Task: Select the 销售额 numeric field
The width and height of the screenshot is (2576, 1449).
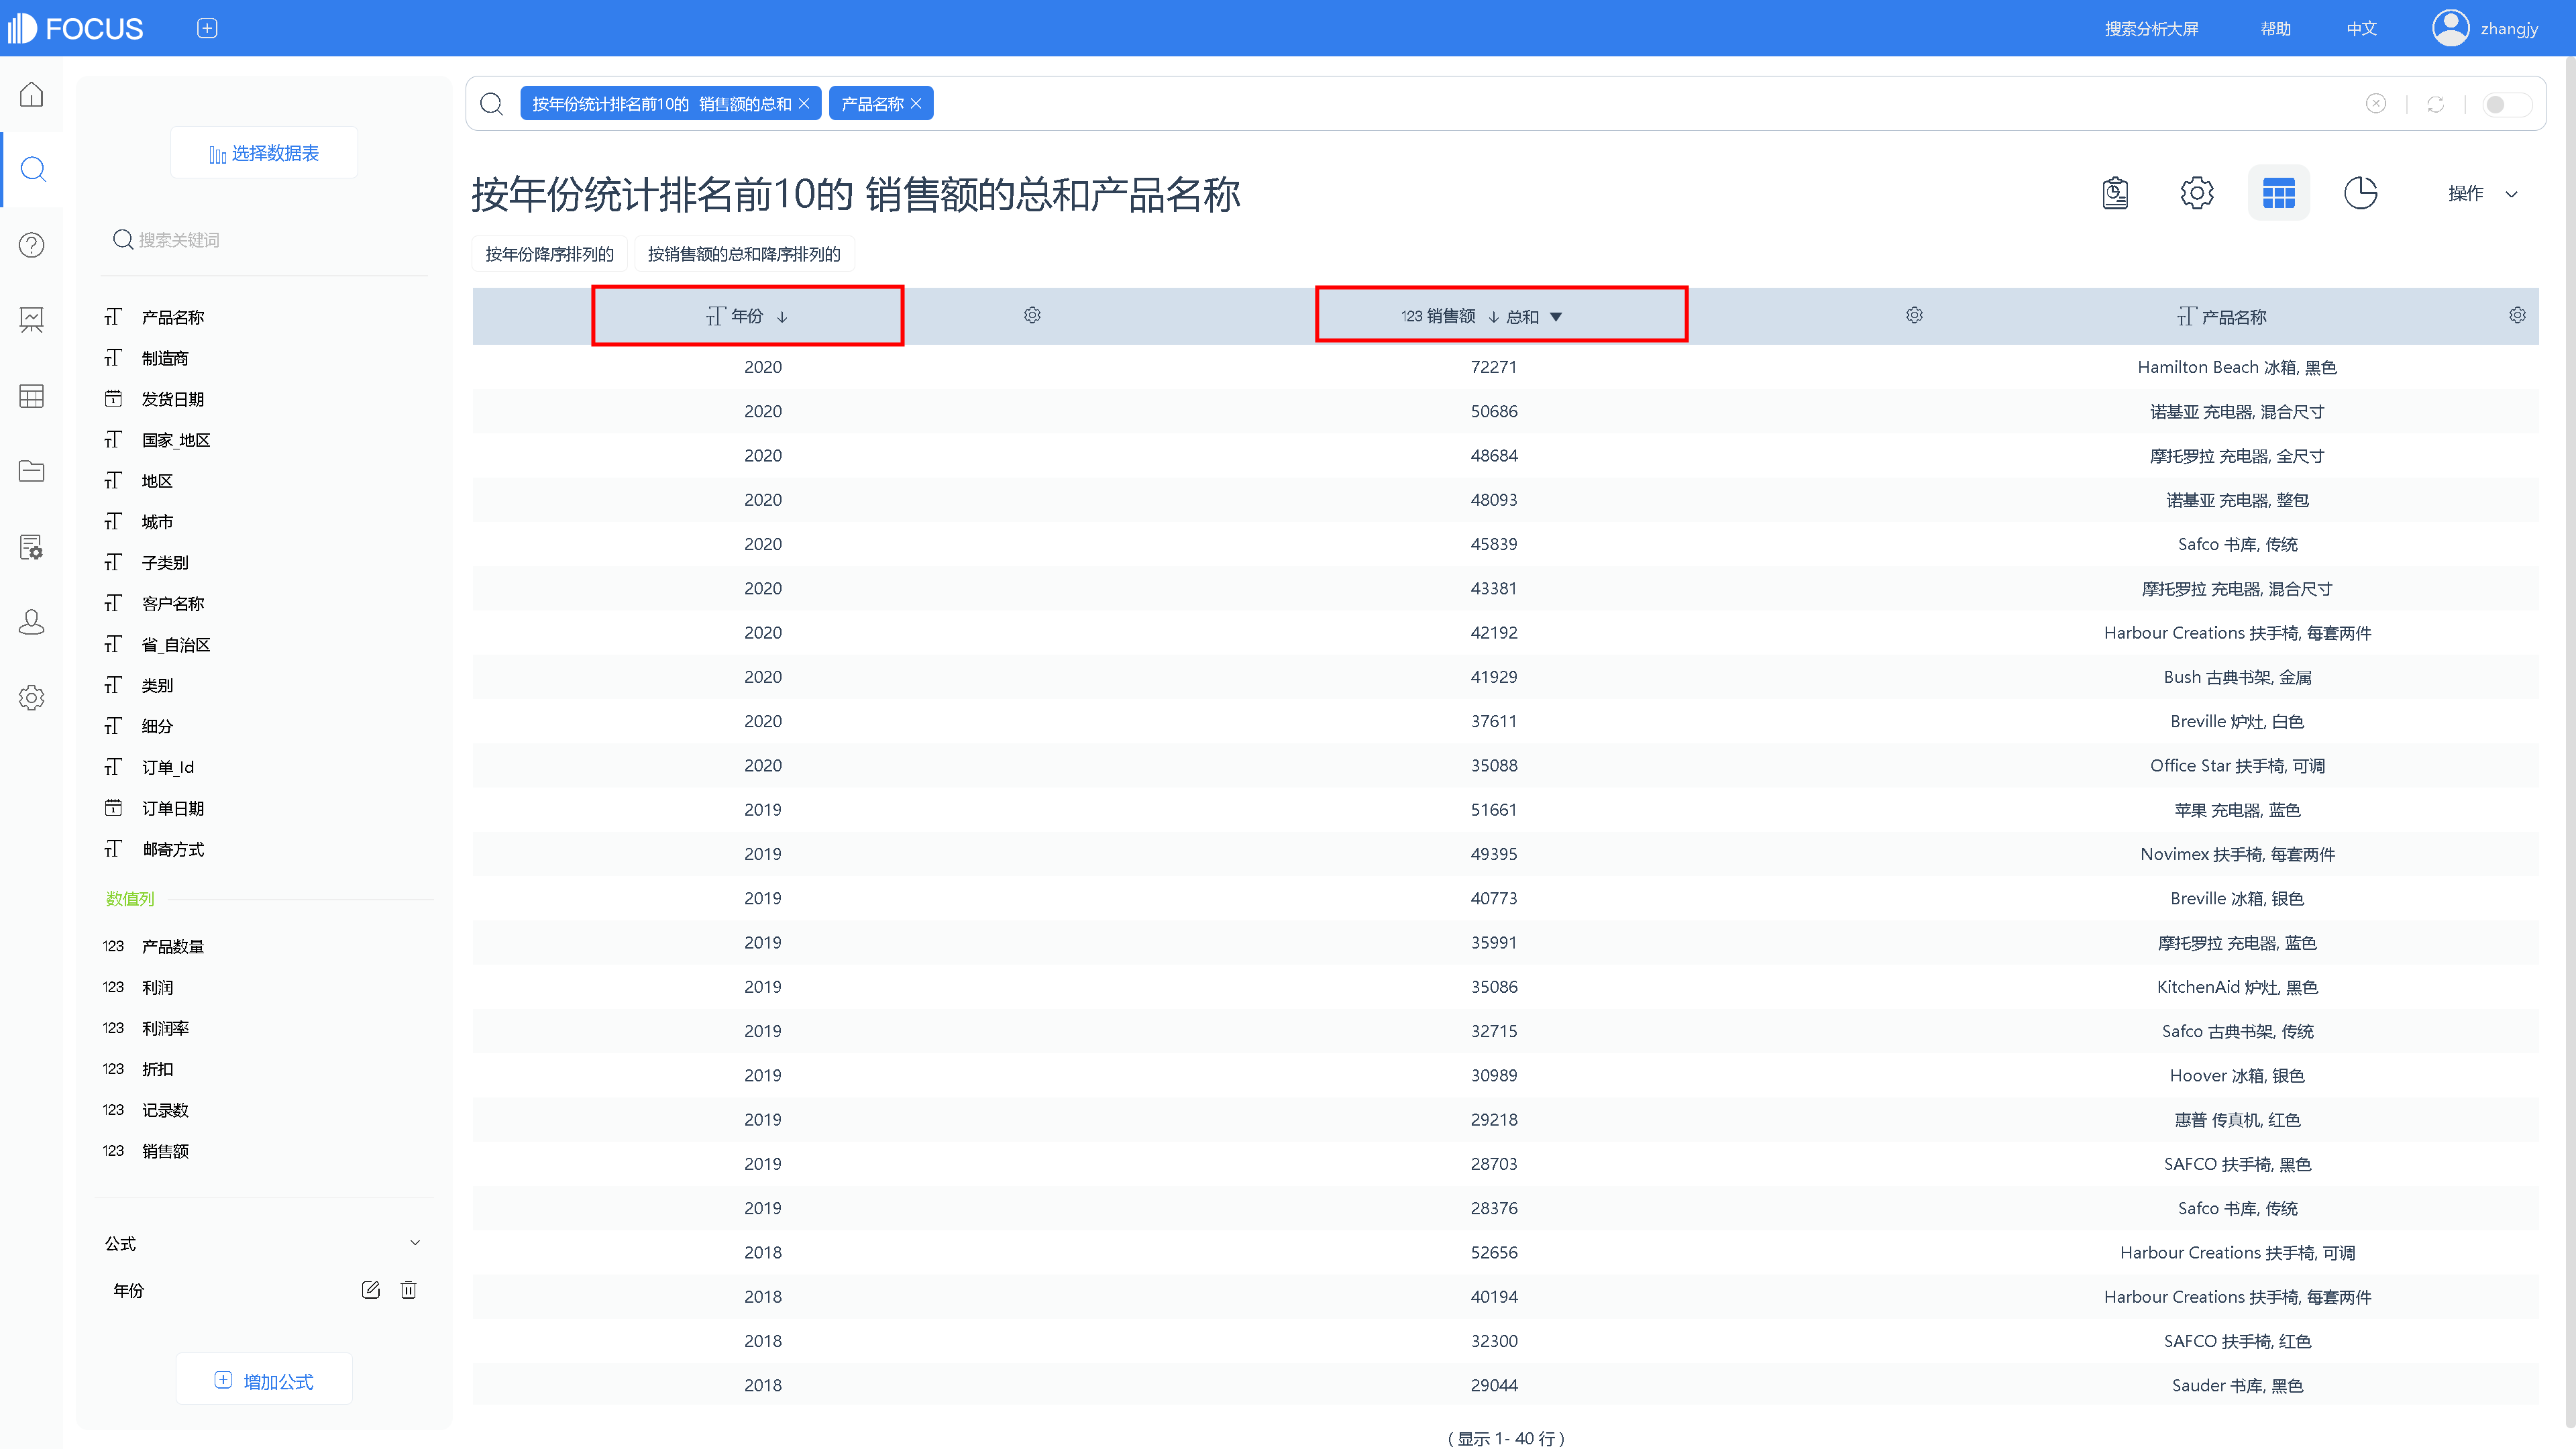Action: pos(165,1151)
